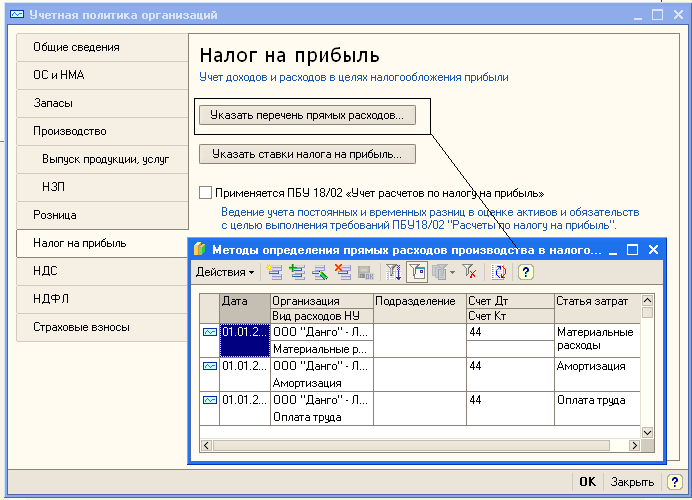
Task: Click the help icon next to Закрыть
Action: (674, 482)
